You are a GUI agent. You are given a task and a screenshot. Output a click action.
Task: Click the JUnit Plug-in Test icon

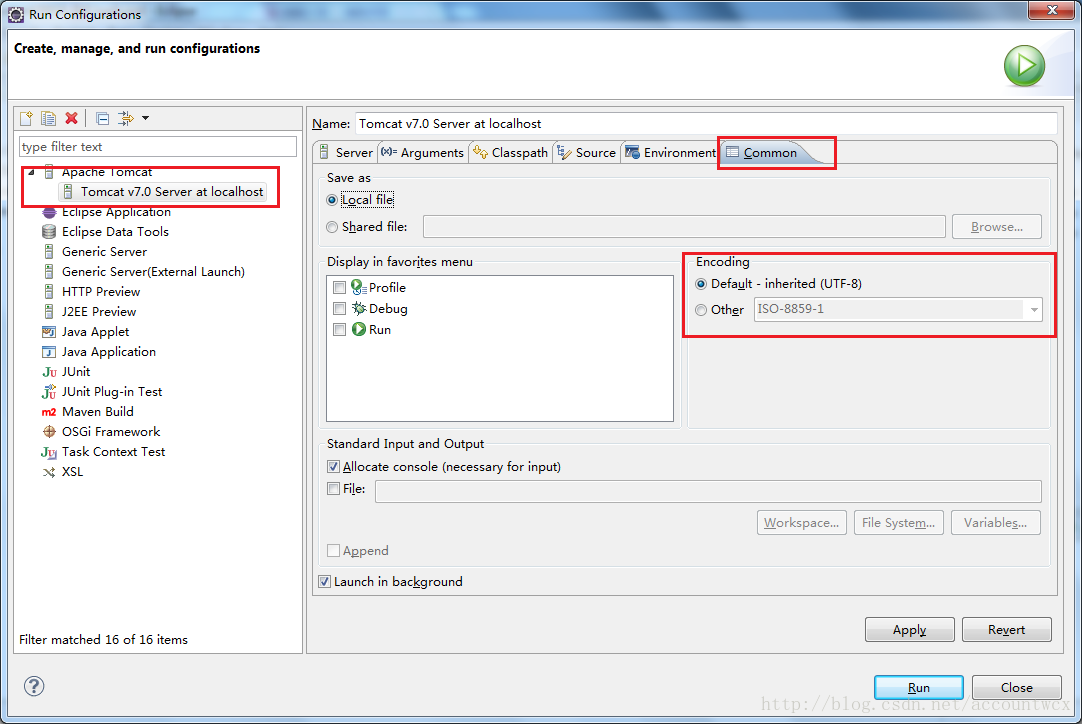(x=49, y=392)
